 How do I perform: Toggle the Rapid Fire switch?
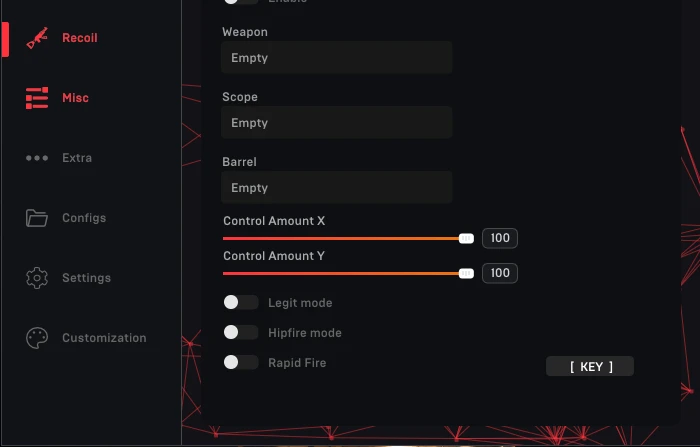click(240, 362)
